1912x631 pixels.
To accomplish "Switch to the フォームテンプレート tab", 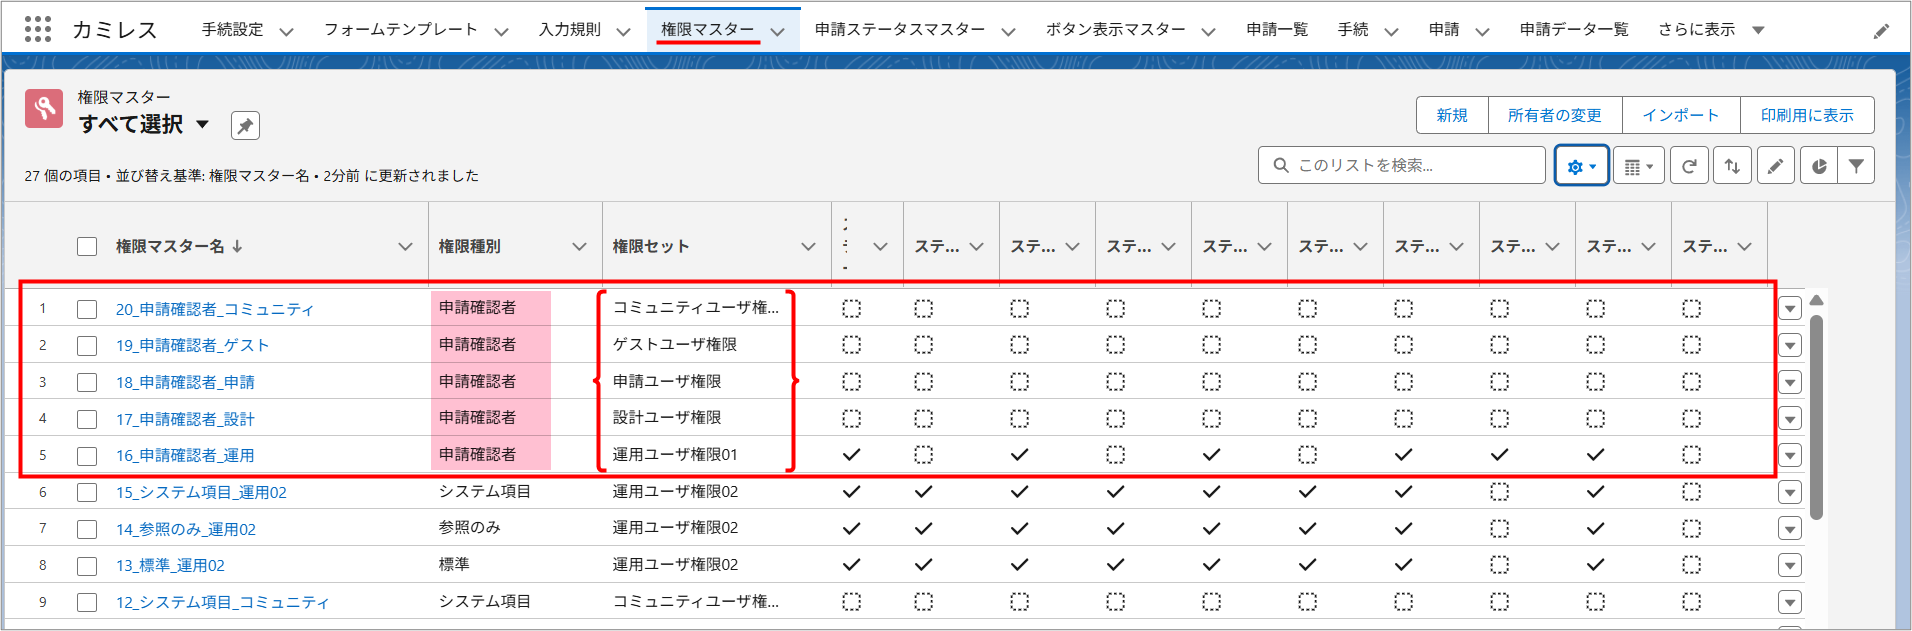I will 401,30.
